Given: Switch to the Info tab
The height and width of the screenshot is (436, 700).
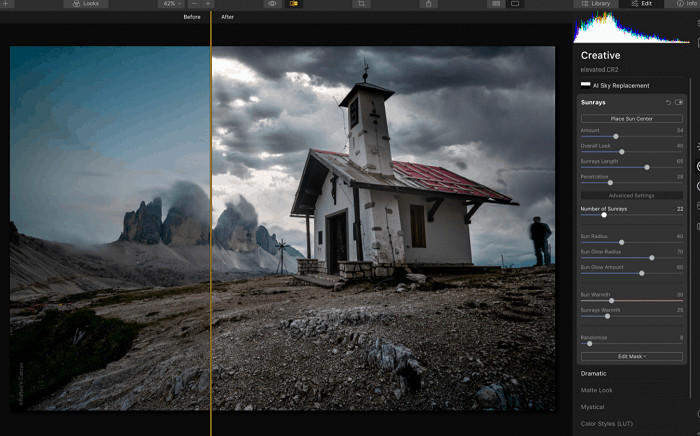Looking at the screenshot, I should coord(687,4).
